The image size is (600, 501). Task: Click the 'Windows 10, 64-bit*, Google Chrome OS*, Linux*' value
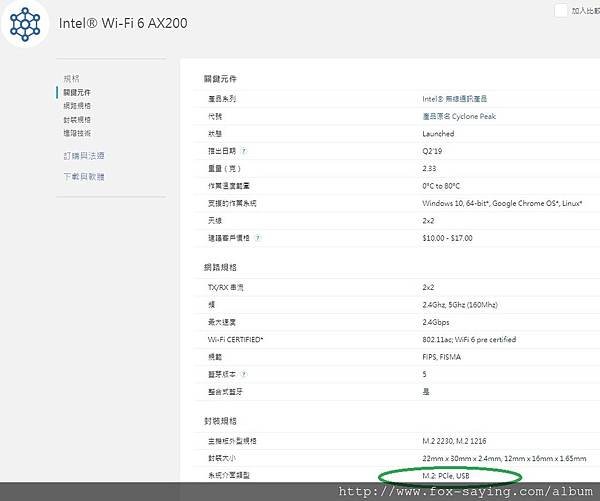pos(502,203)
